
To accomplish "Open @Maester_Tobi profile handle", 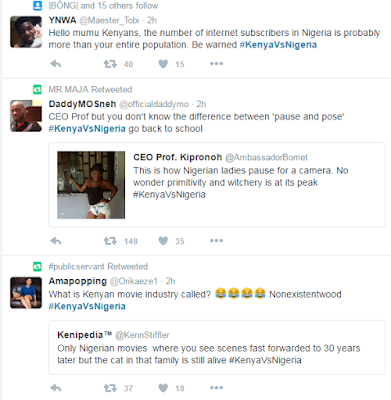I will tap(109, 20).
